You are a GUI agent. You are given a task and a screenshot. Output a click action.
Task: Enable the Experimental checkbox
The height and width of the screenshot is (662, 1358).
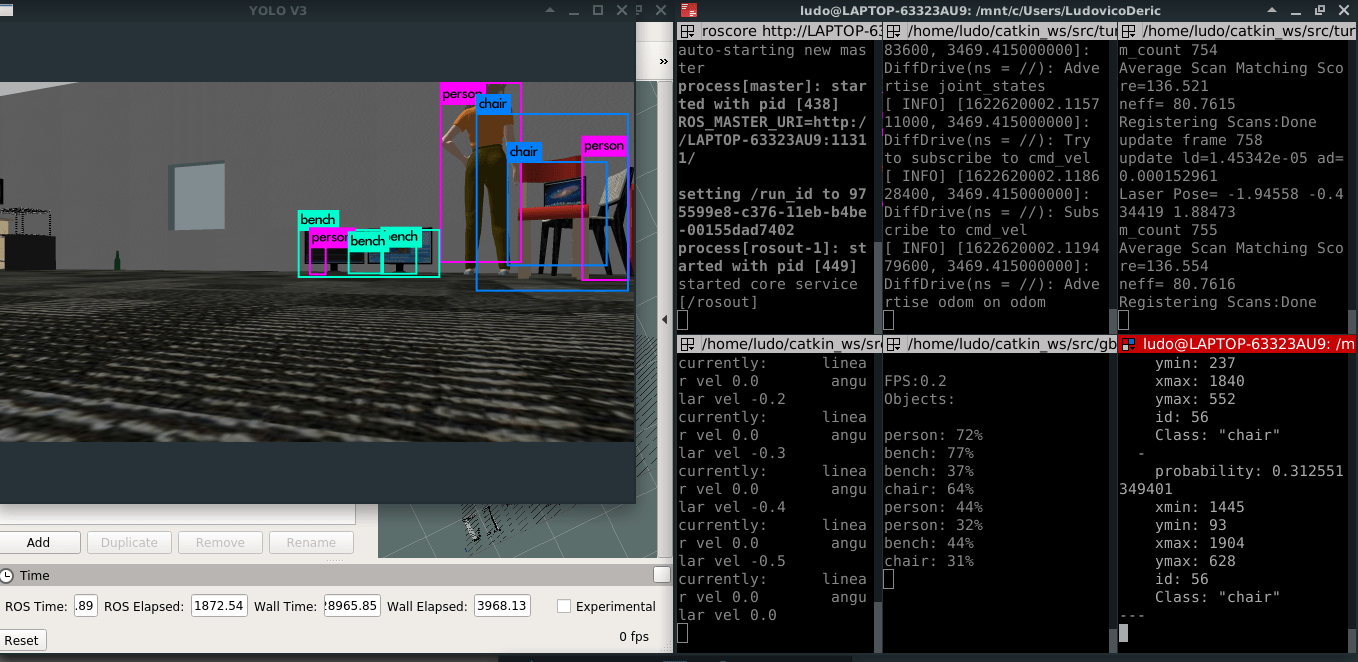564,606
